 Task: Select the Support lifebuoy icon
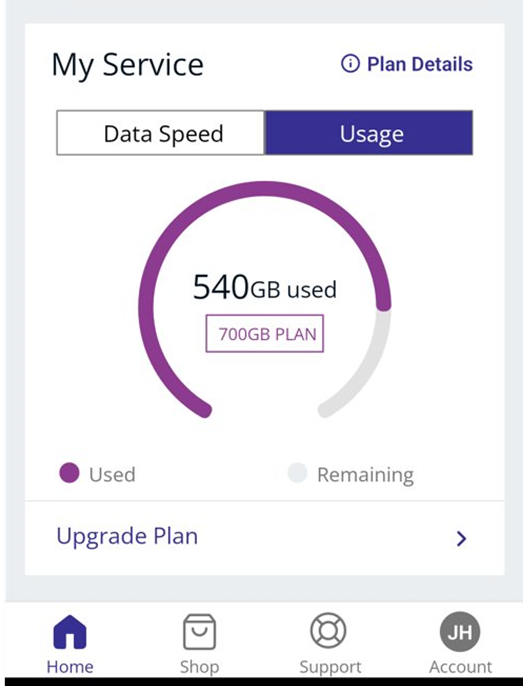click(328, 630)
